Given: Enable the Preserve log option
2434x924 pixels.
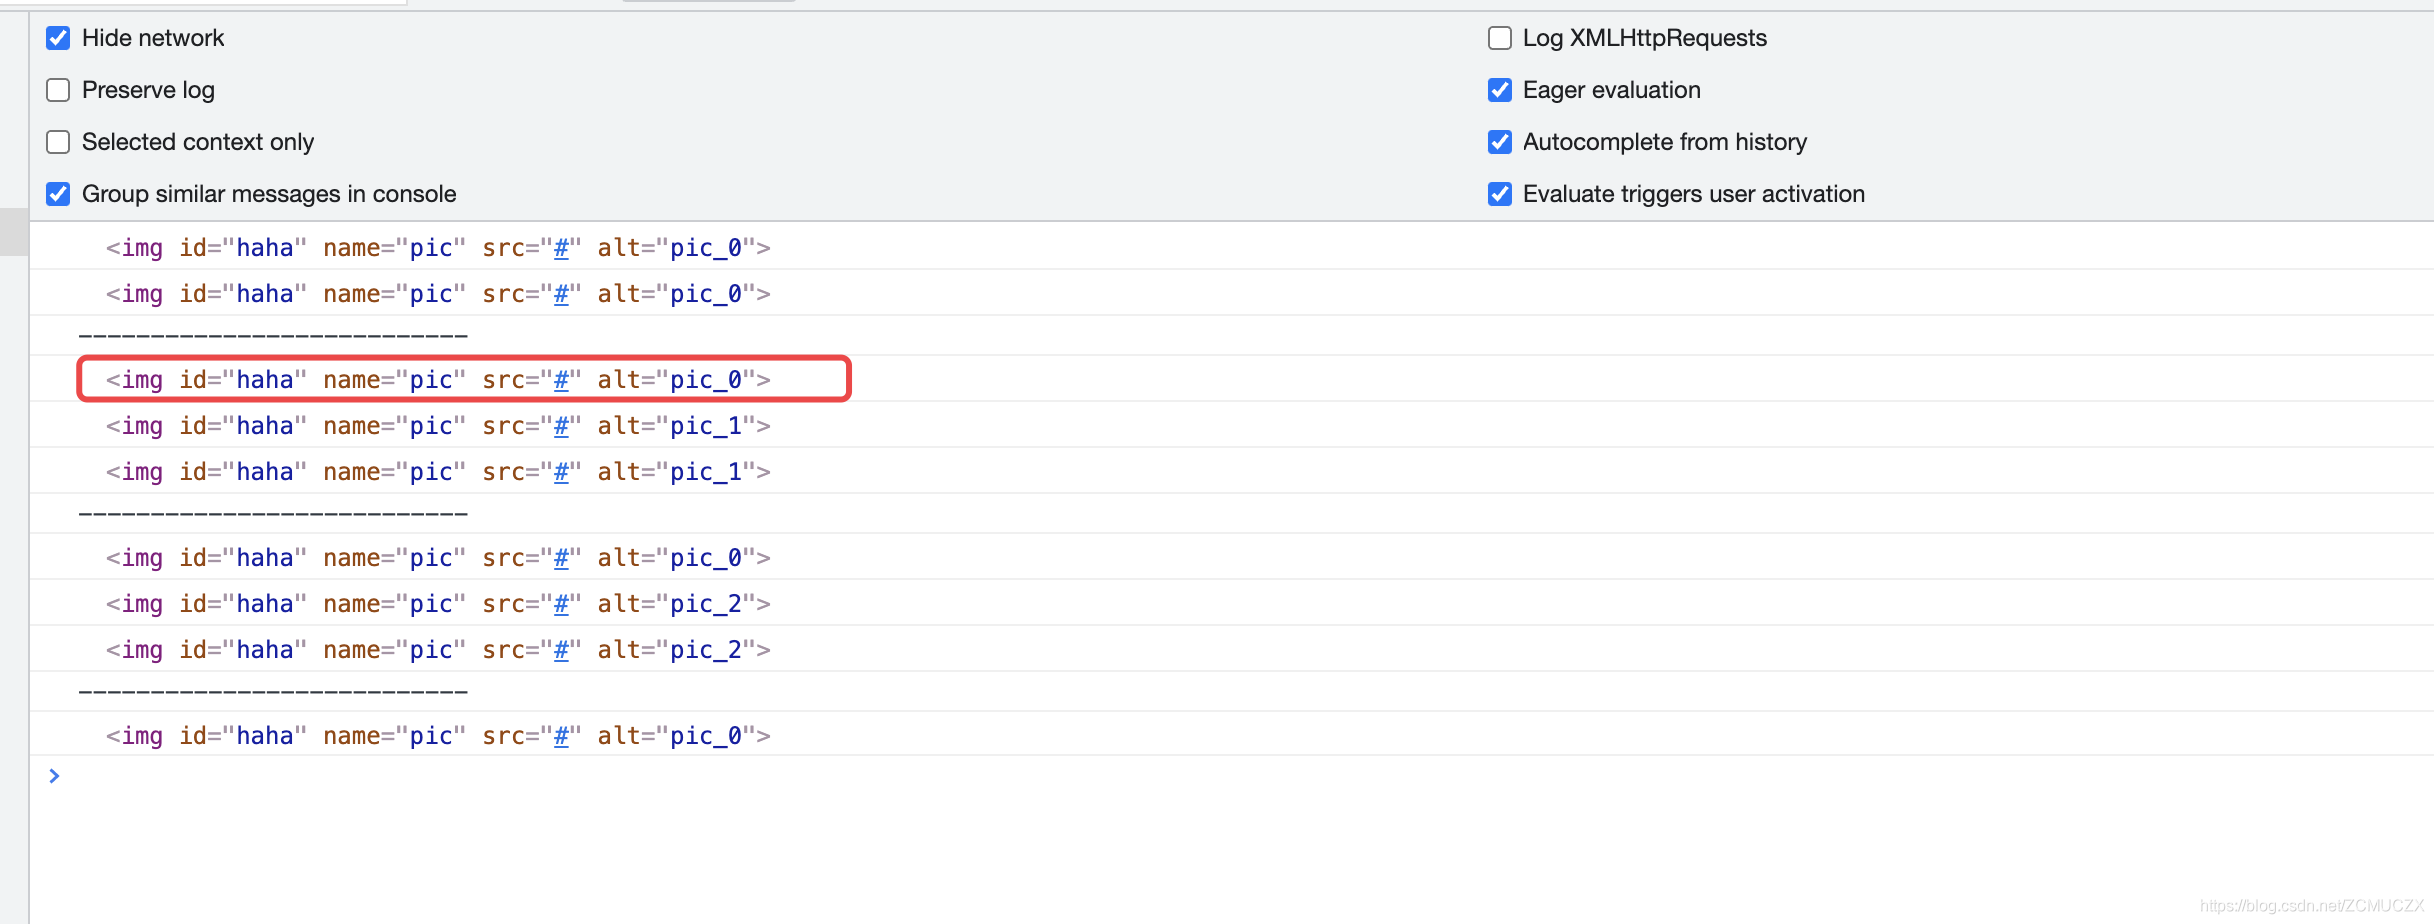Looking at the screenshot, I should pyautogui.click(x=58, y=90).
